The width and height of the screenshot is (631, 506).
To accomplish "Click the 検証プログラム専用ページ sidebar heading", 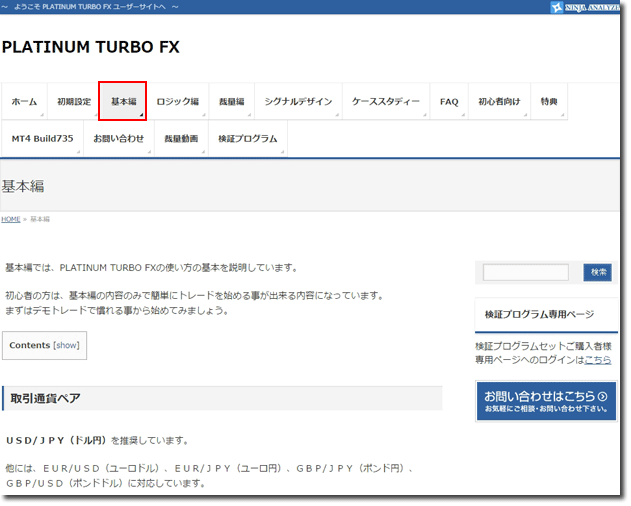I will coord(539,314).
